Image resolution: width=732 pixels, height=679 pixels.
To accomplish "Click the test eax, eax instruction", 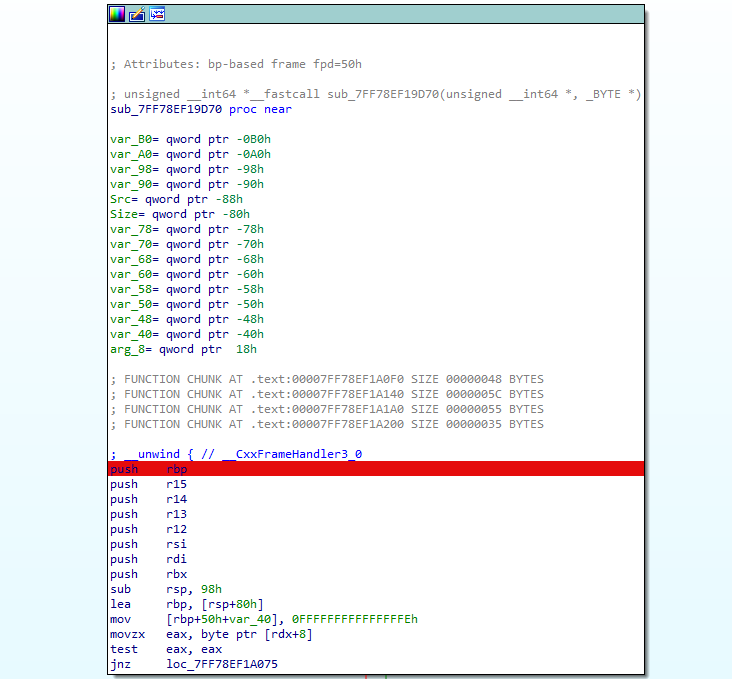I will coord(166,649).
